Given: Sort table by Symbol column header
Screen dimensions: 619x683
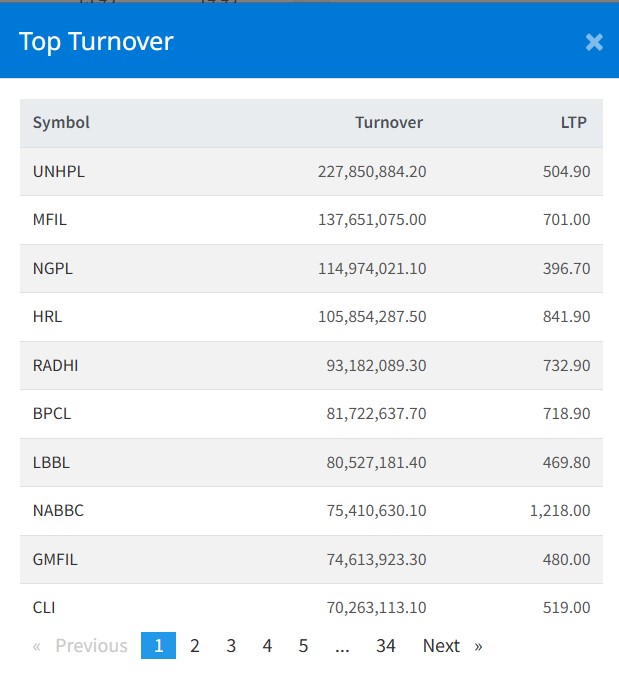Looking at the screenshot, I should [61, 123].
